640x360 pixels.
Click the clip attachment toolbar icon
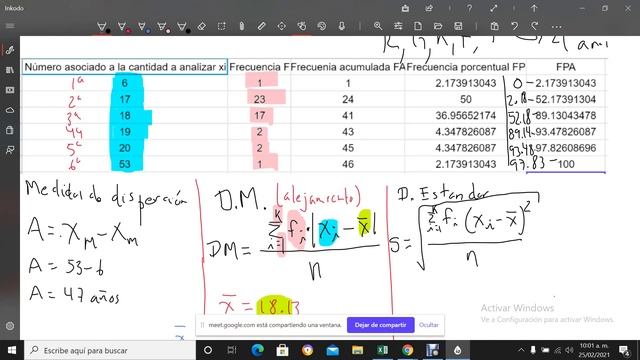coord(242,27)
